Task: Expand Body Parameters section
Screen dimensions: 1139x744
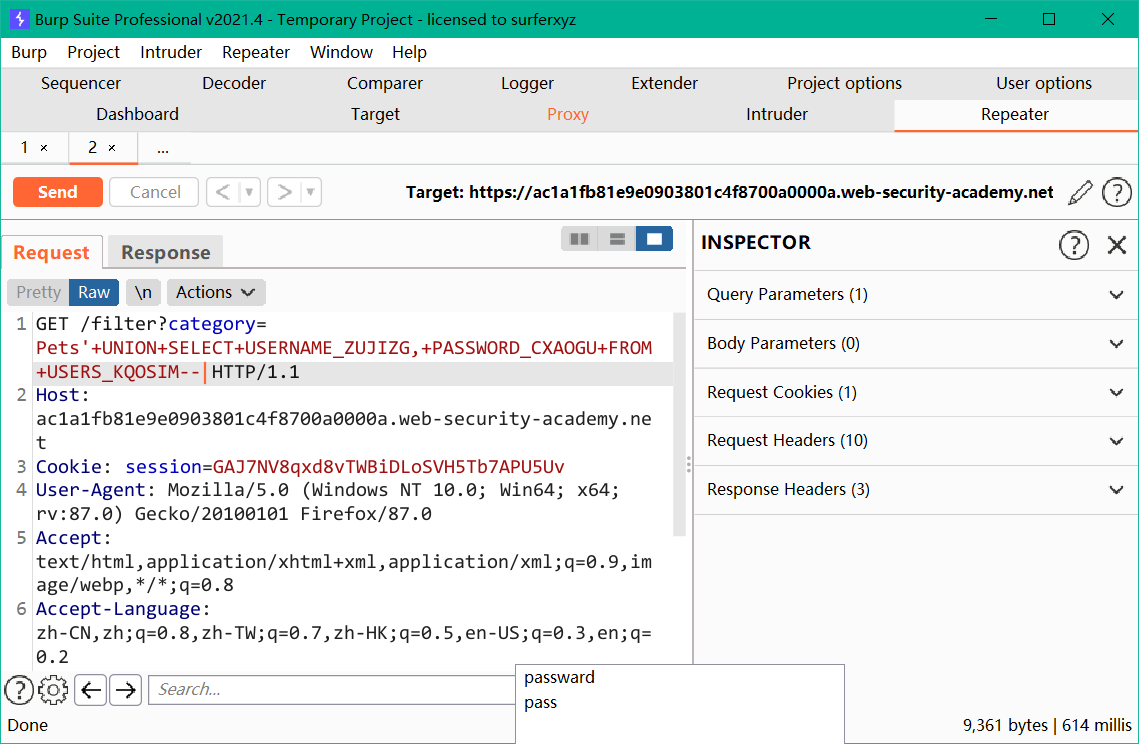Action: (x=916, y=343)
